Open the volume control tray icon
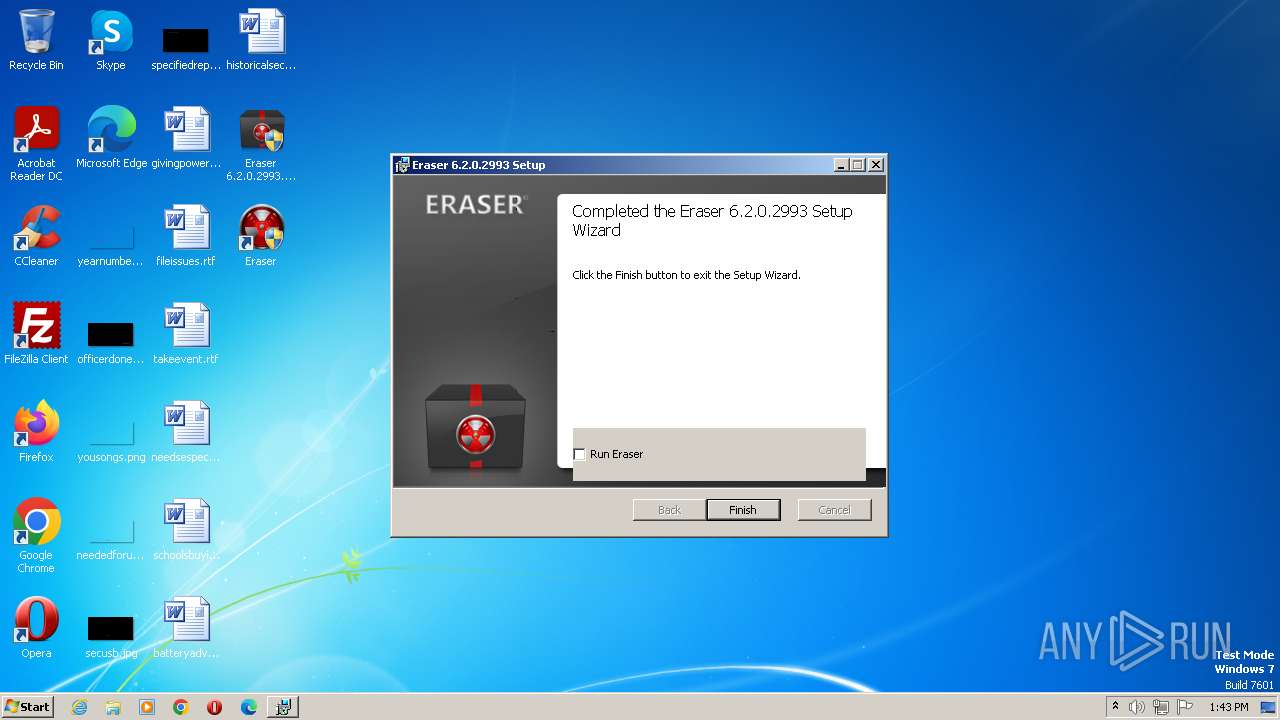The image size is (1280, 720). pyautogui.click(x=1137, y=707)
